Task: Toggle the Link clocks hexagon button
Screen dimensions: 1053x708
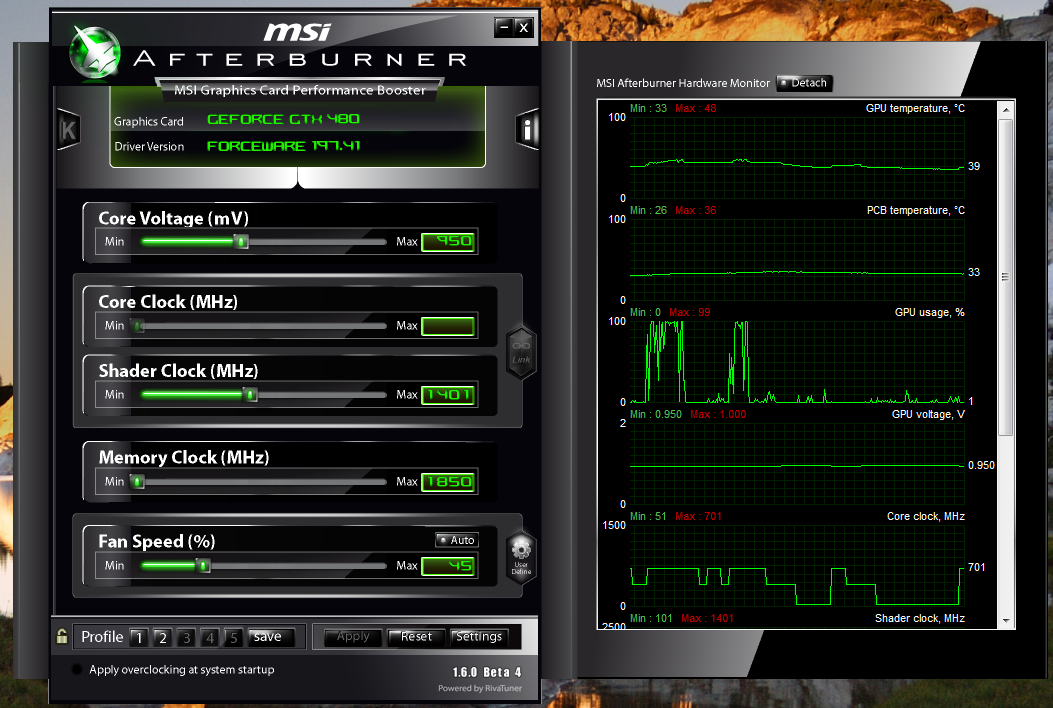Action: click(x=521, y=352)
